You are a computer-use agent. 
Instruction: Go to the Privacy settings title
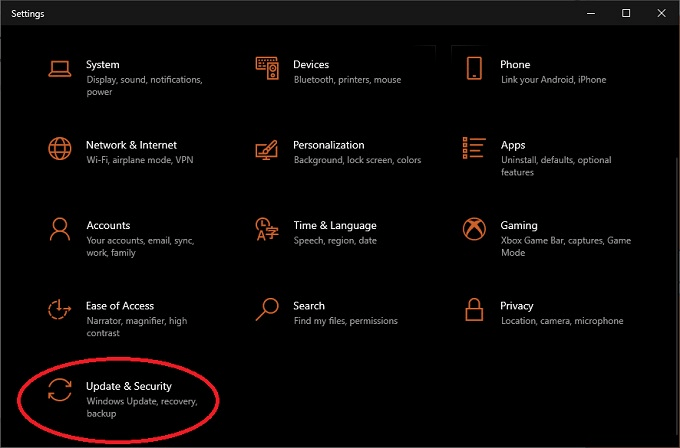click(x=517, y=306)
